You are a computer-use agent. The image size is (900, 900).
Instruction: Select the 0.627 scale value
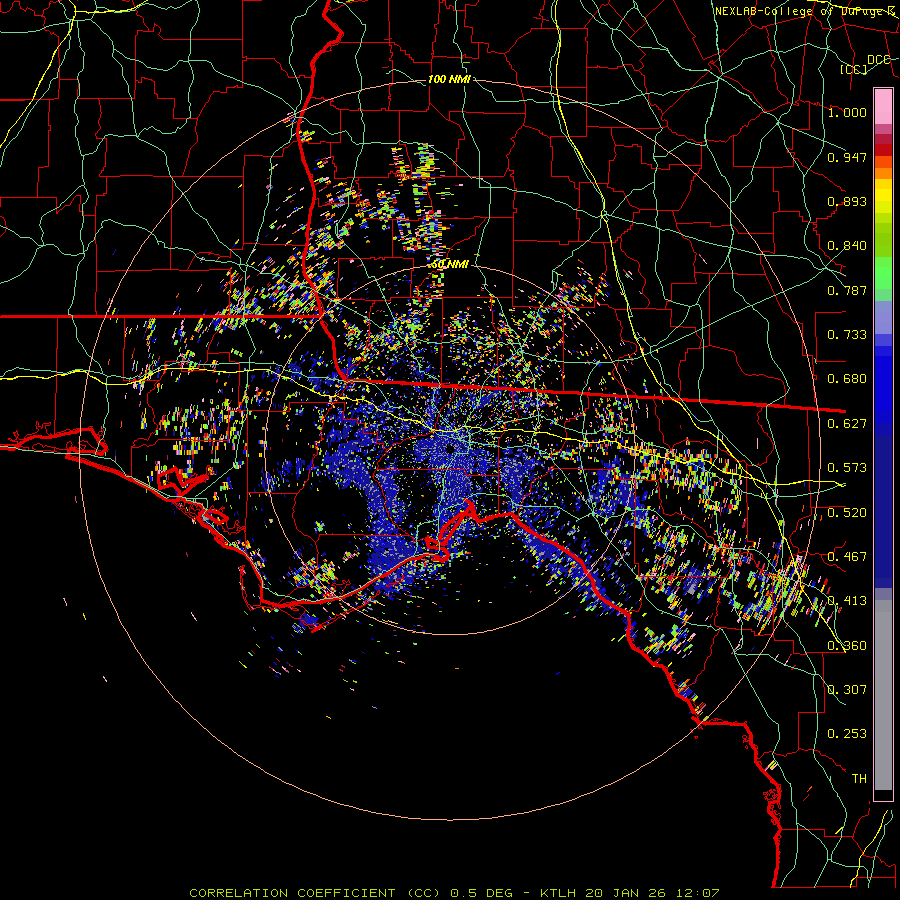coord(847,424)
